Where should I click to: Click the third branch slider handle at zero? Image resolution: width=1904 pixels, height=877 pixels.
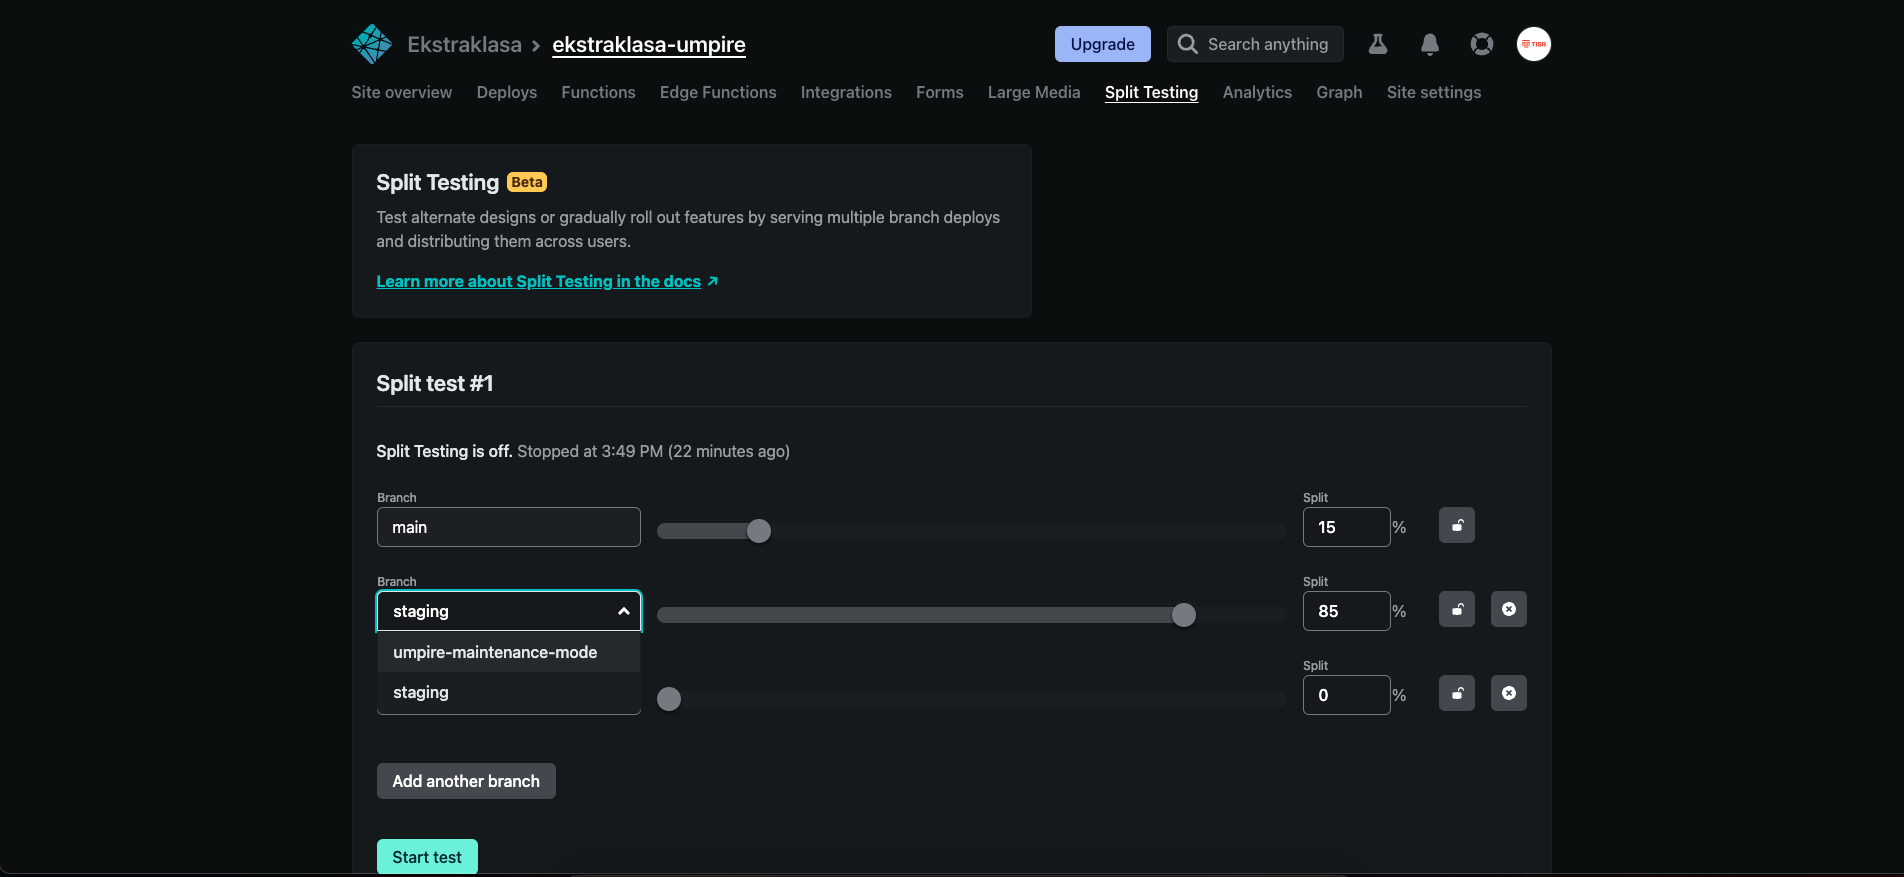669,699
